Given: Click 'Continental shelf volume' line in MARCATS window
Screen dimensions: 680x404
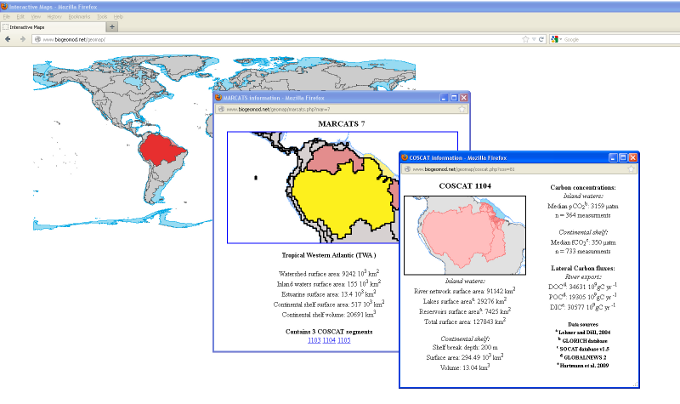Looking at the screenshot, I should (x=329, y=314).
